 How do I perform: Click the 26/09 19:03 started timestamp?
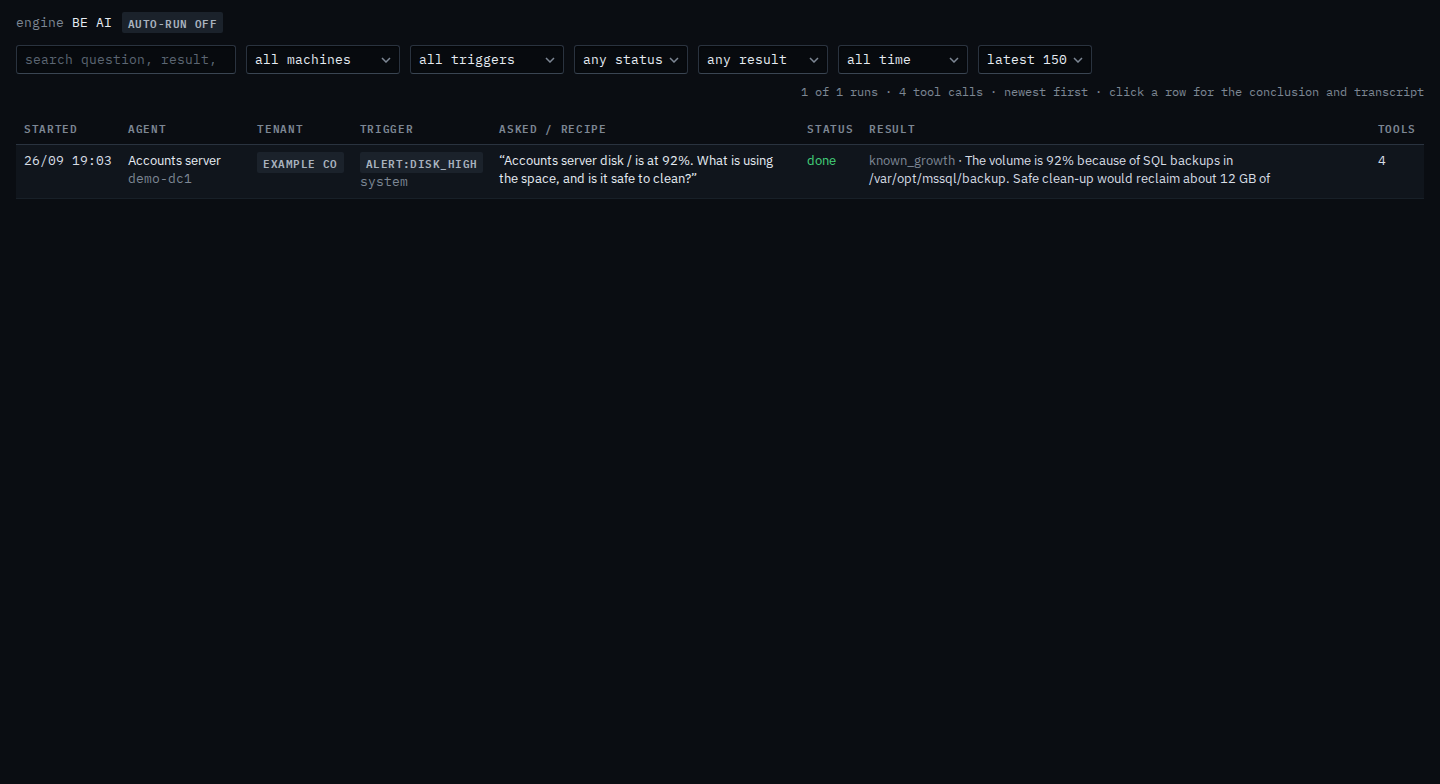click(68, 160)
